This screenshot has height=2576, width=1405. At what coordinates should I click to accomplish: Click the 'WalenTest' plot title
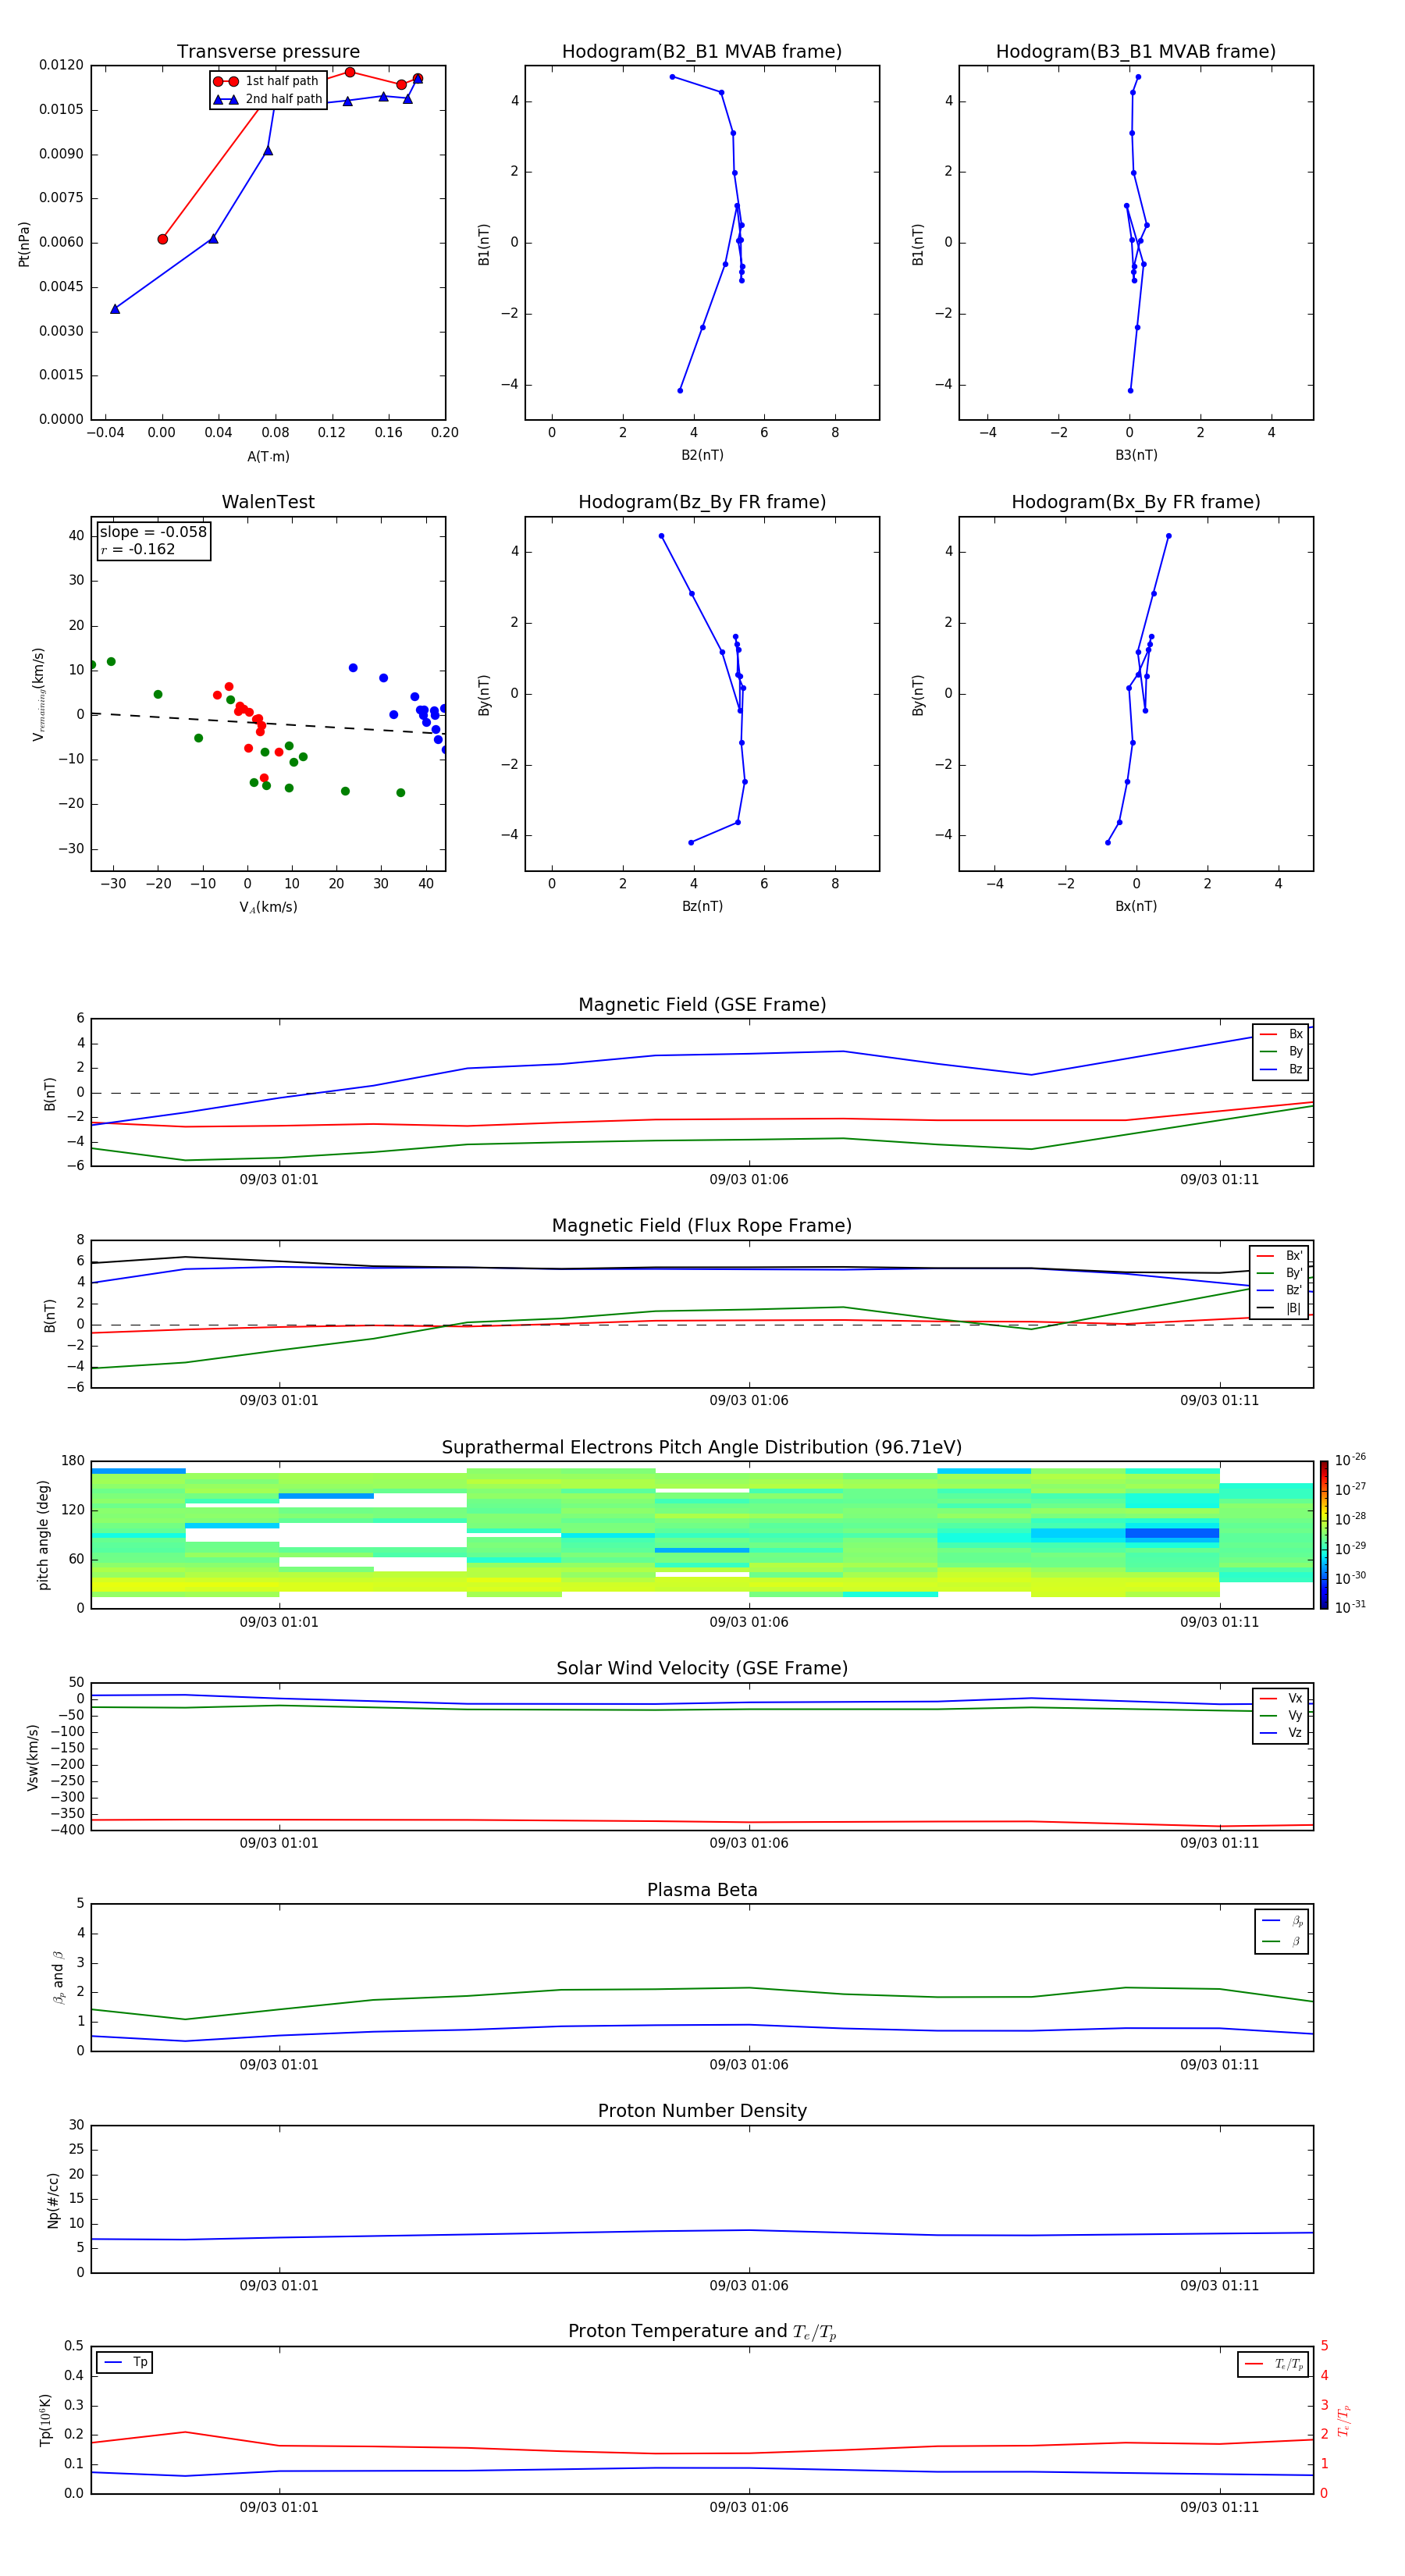pos(268,502)
